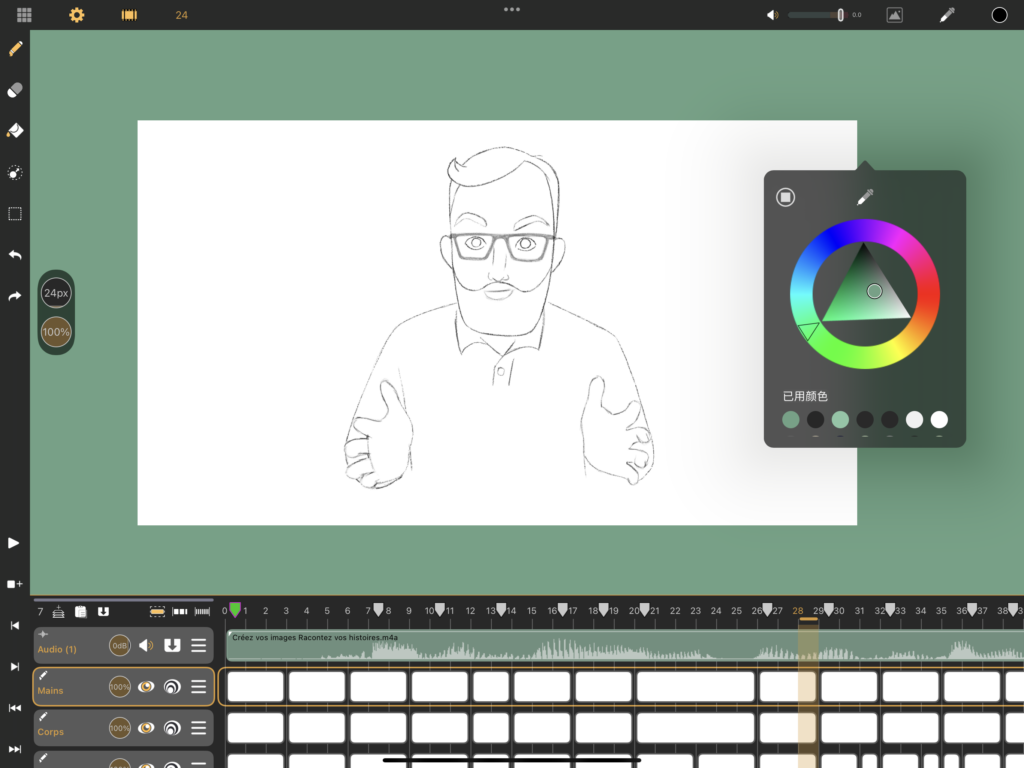Viewport: 1024px width, 768px height.
Task: Open the three-dot menu at the top center
Action: (x=512, y=9)
